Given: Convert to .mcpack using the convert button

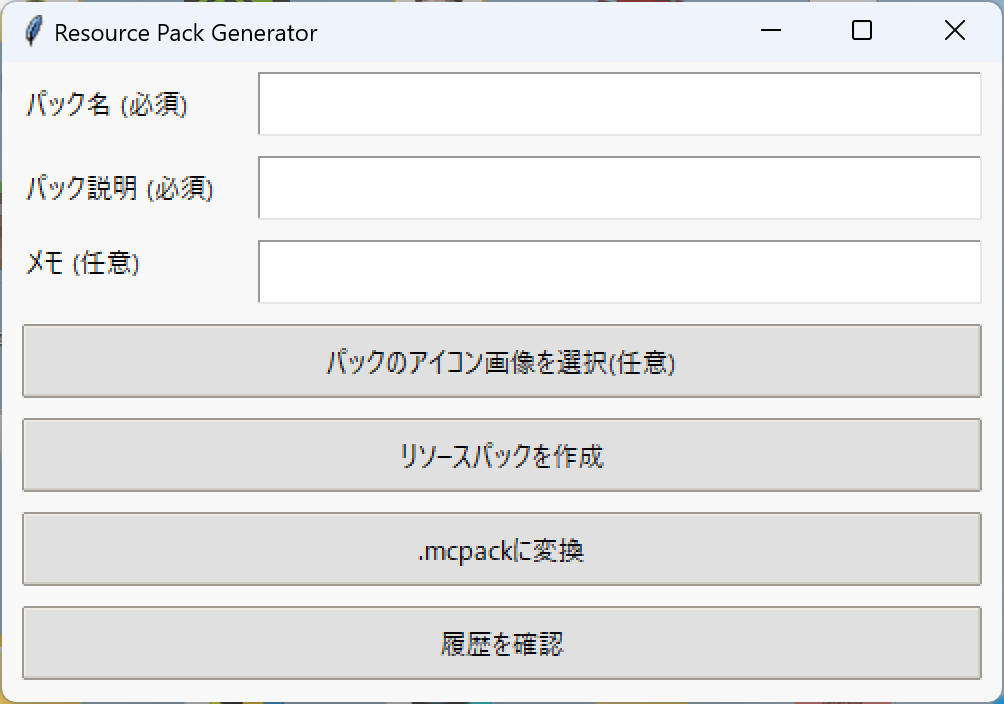Looking at the screenshot, I should pos(501,549).
